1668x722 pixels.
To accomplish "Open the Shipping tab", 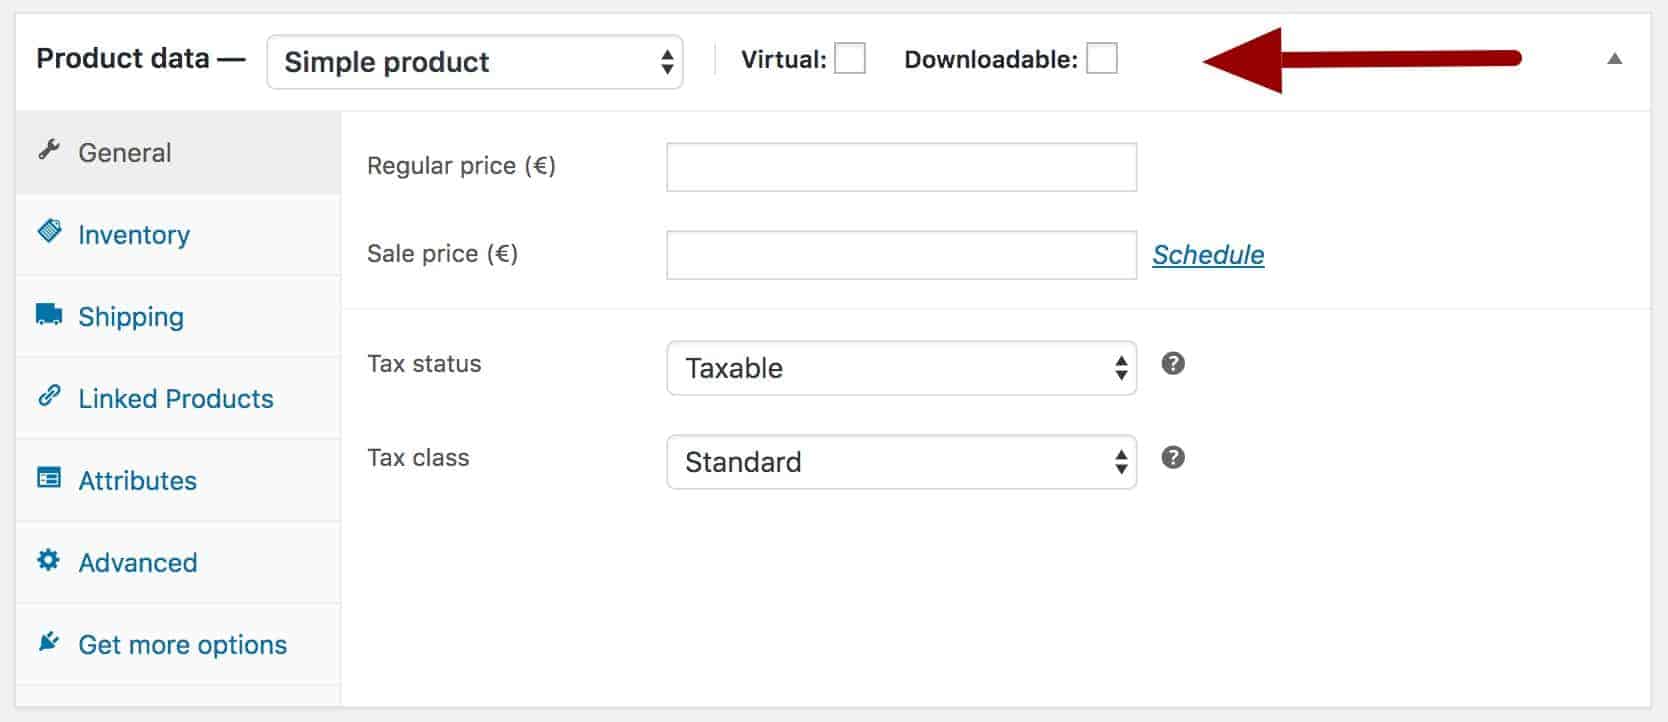I will point(178,317).
